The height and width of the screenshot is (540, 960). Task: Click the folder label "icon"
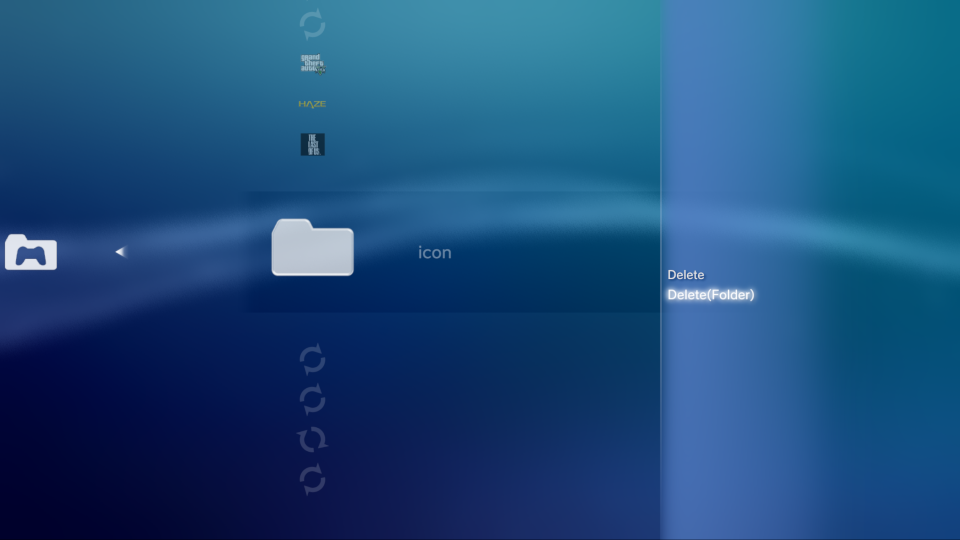tap(435, 252)
